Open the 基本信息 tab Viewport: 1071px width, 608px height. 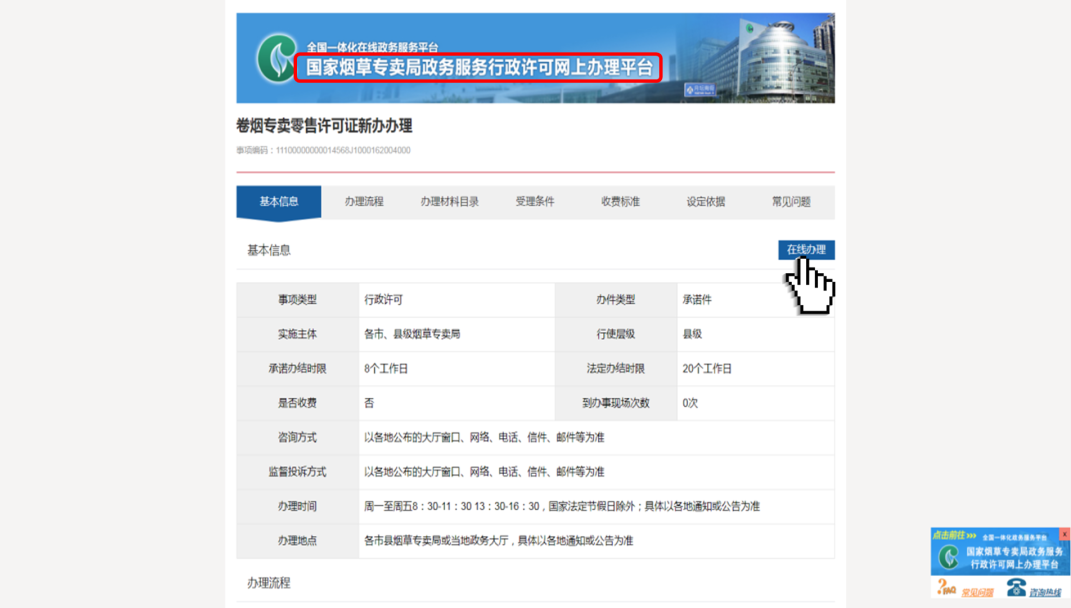coord(279,202)
